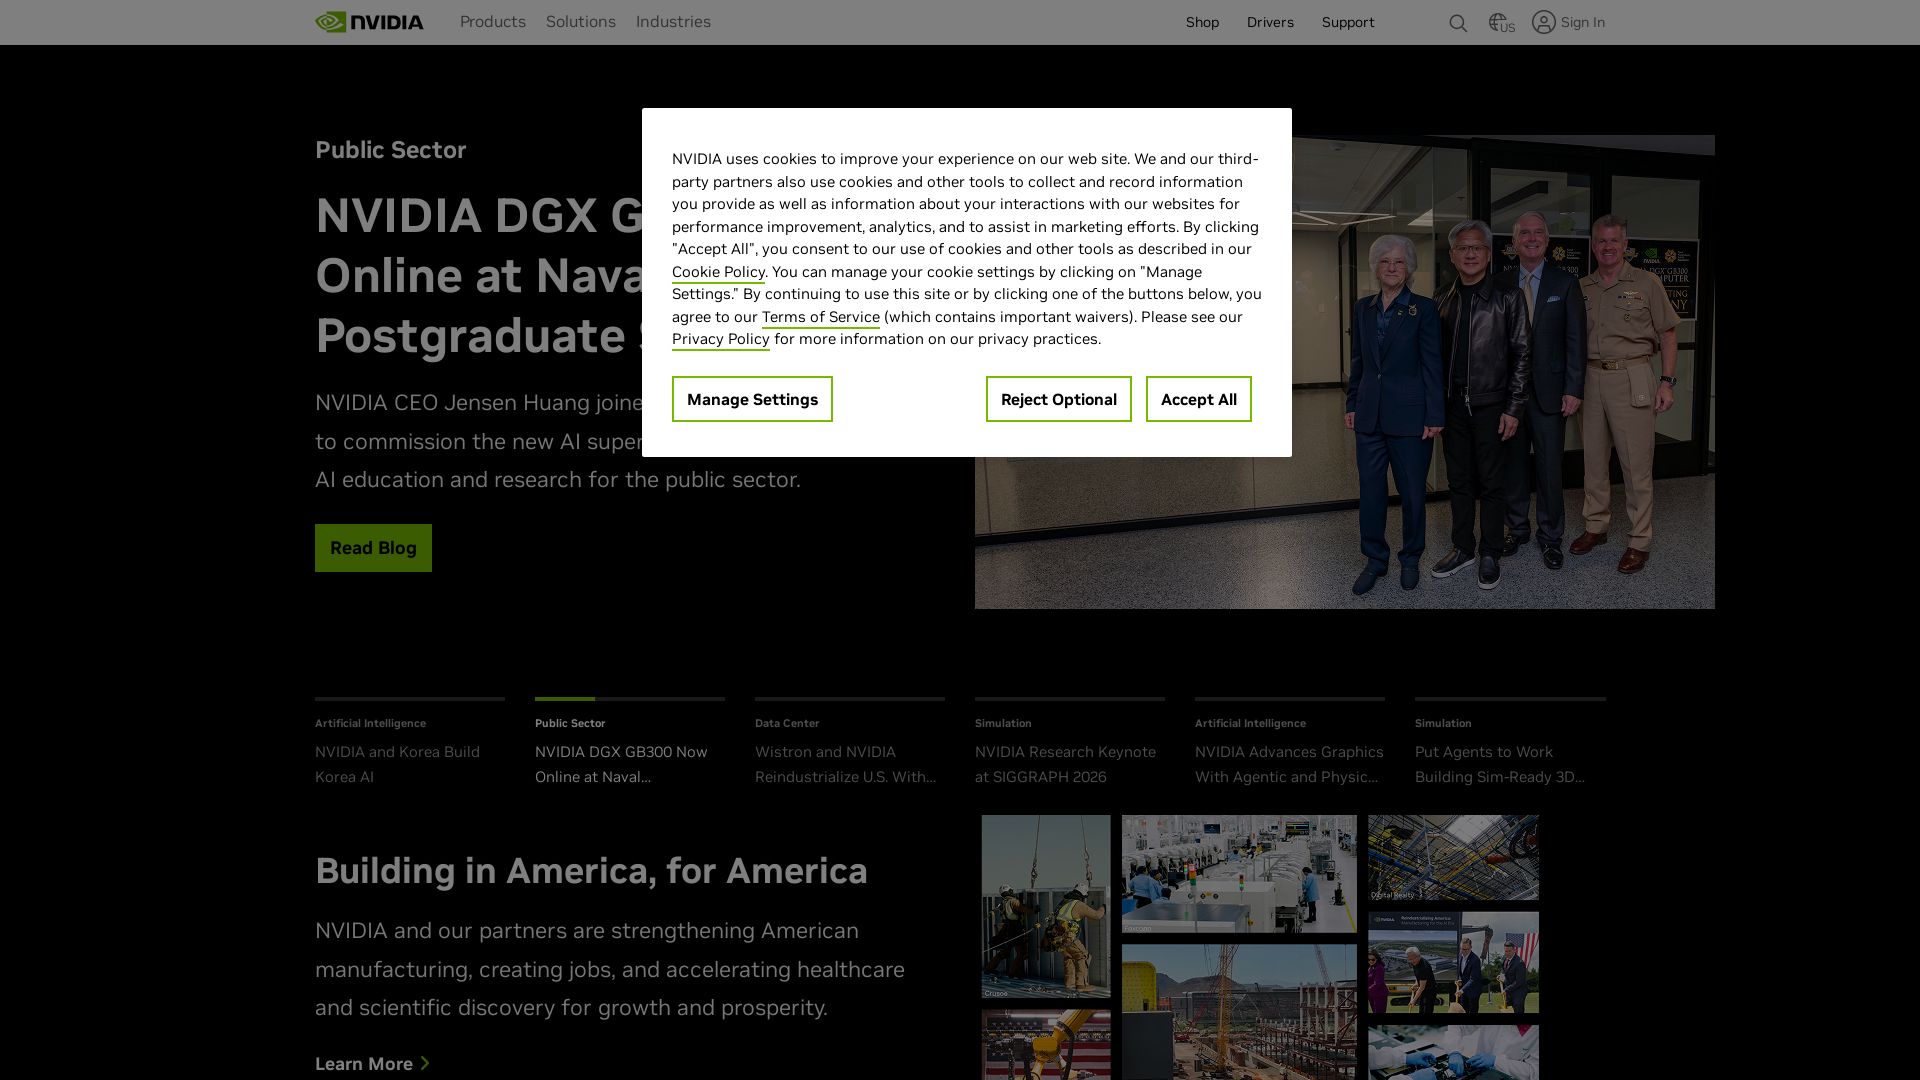Open the Products menu

[x=493, y=22]
